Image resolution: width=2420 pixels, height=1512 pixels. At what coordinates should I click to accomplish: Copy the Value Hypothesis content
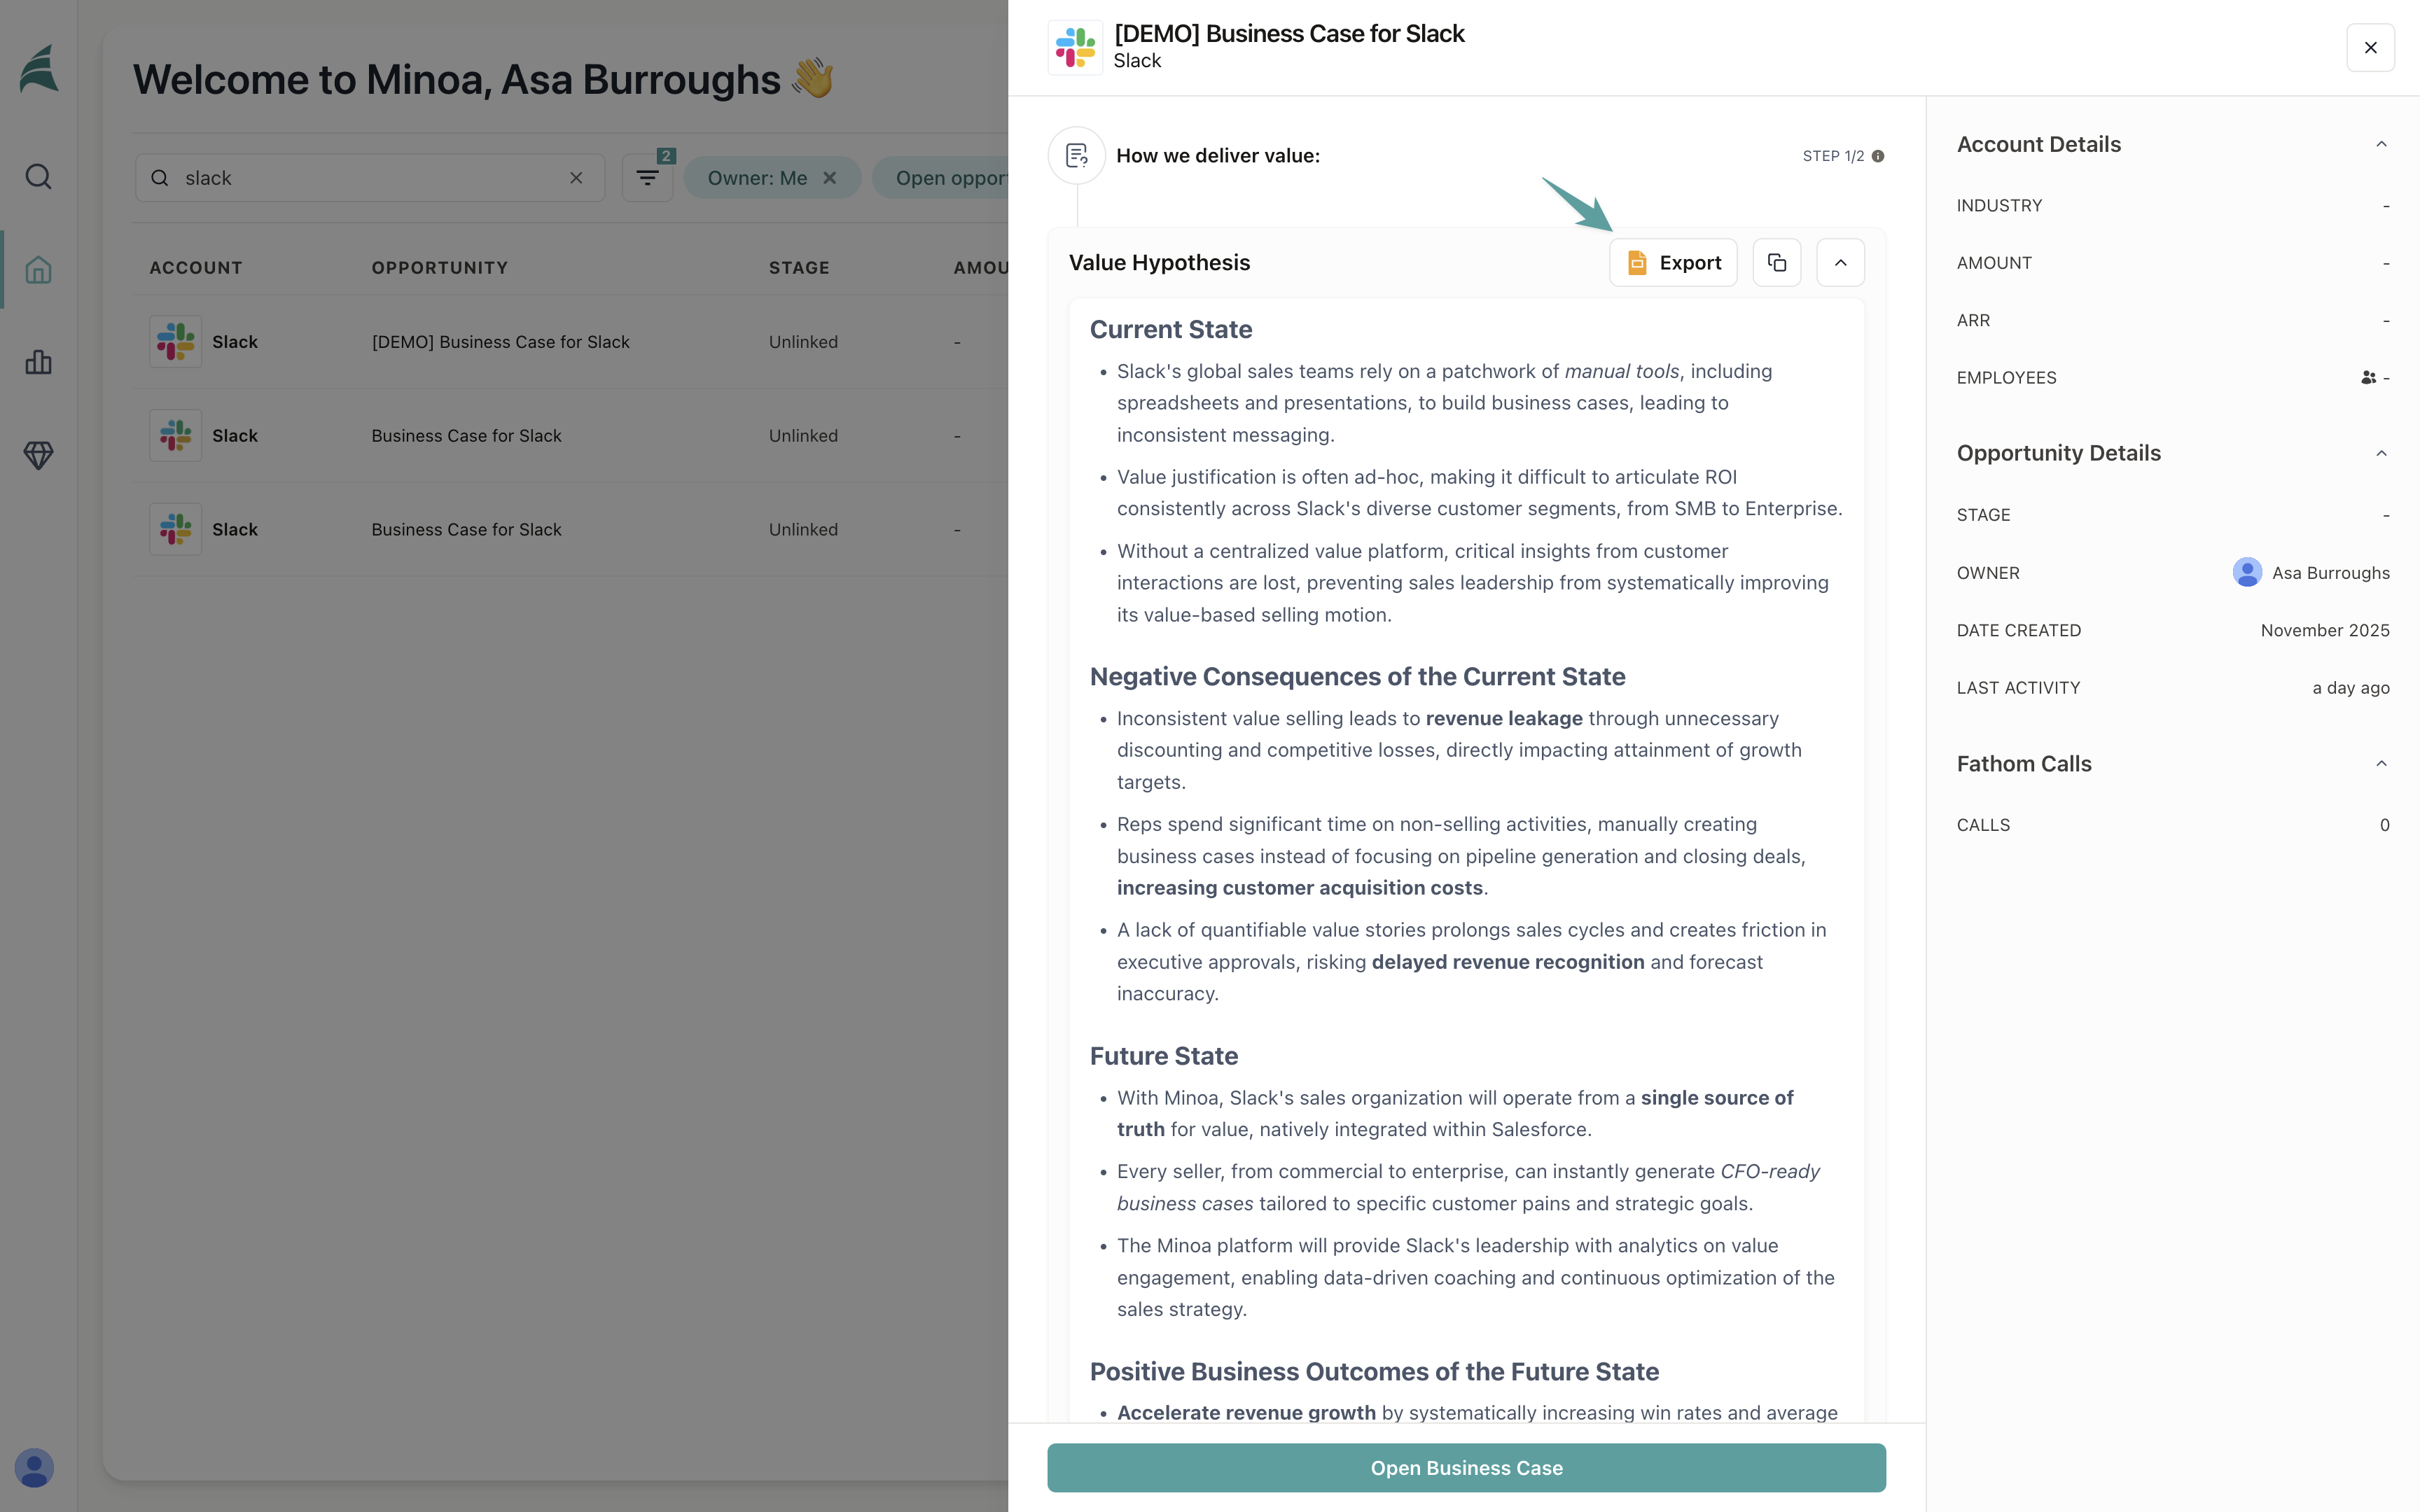coord(1777,262)
